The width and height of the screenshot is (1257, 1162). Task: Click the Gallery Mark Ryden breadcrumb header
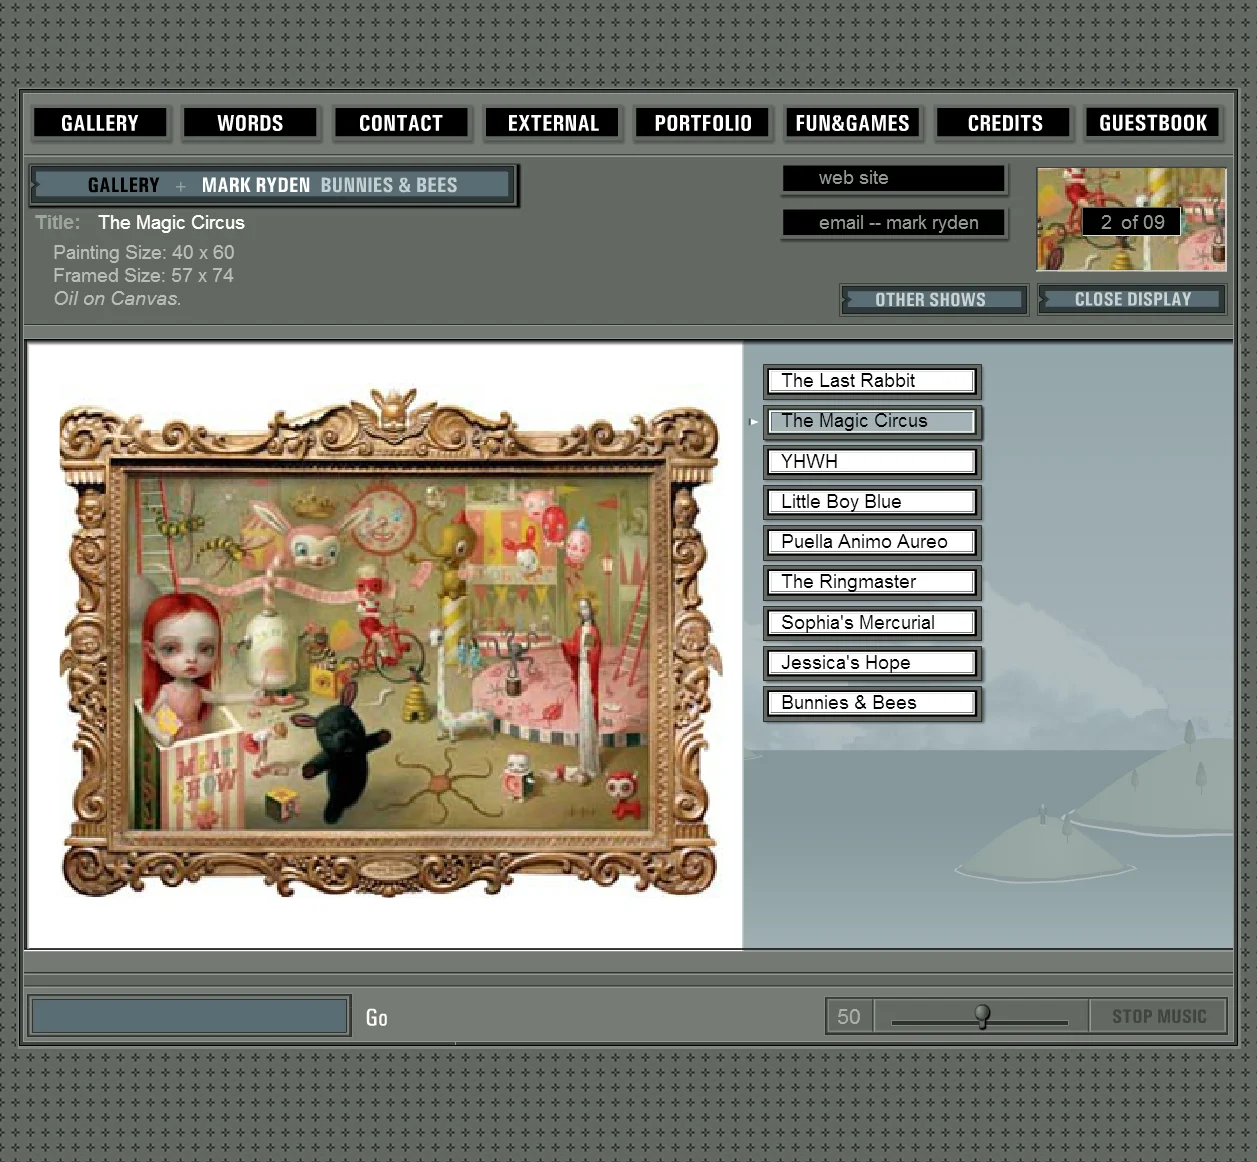coord(273,185)
